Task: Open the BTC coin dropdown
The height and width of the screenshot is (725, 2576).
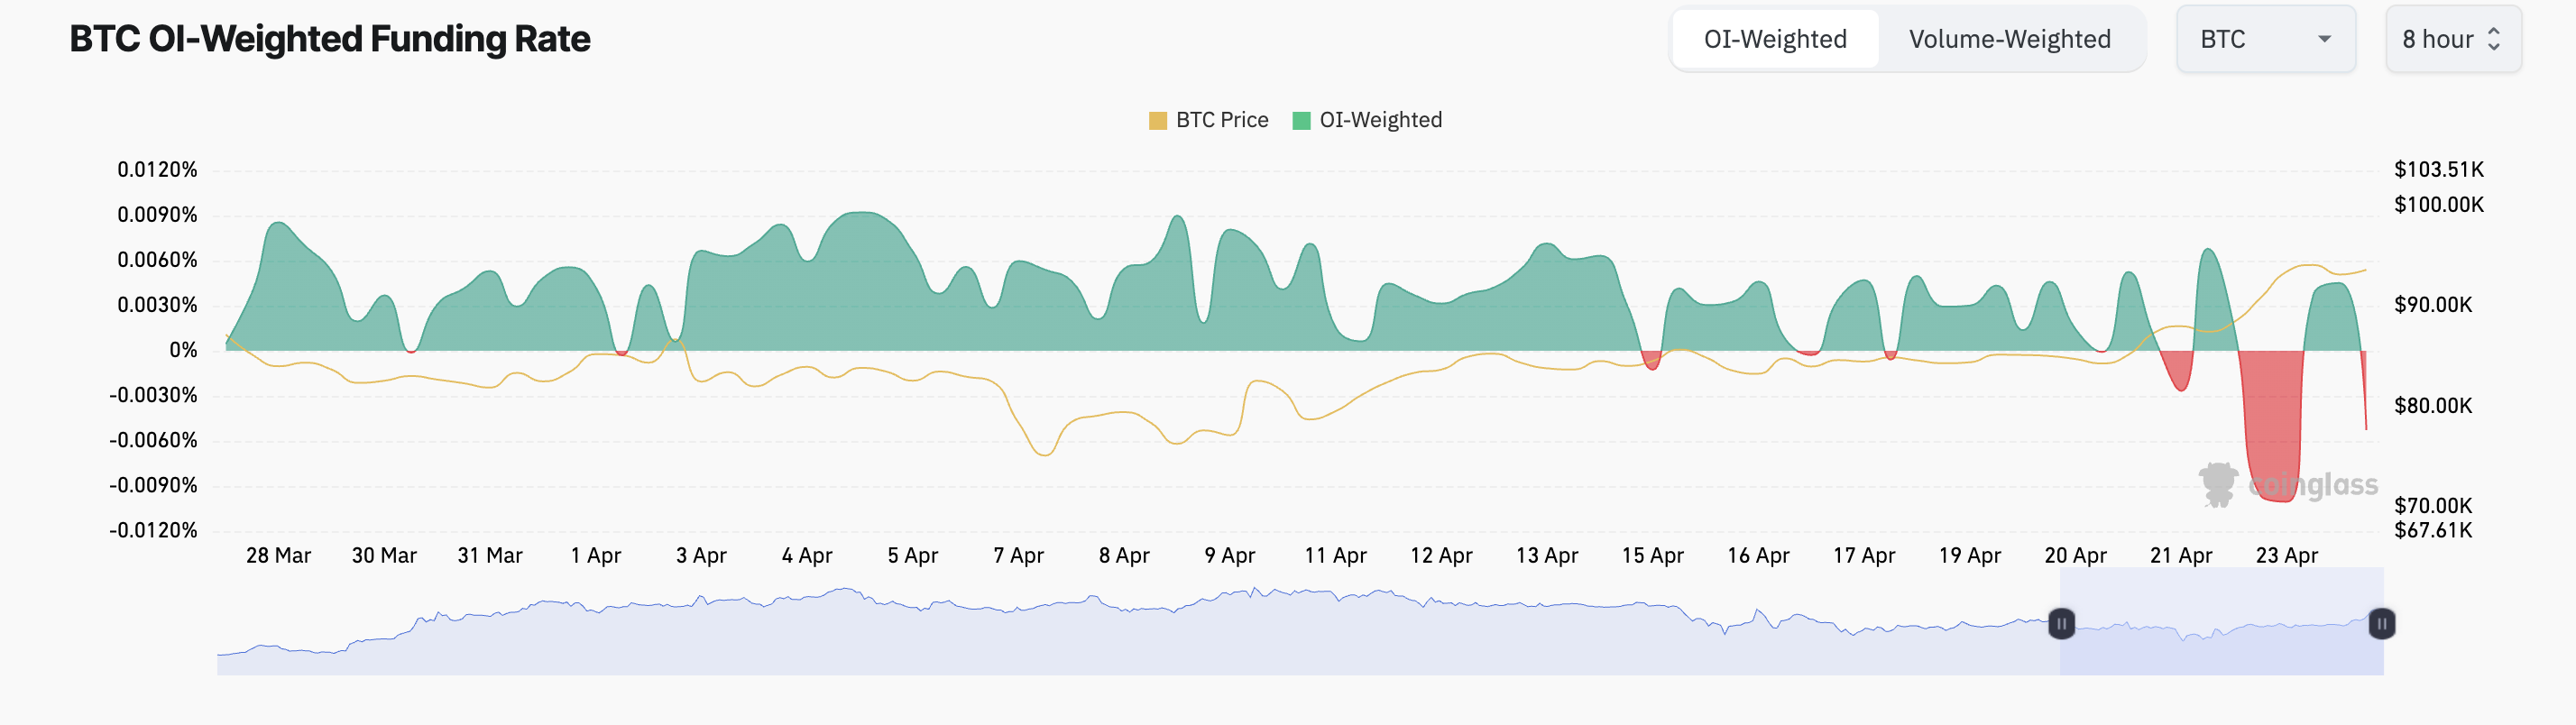Action: [2266, 39]
